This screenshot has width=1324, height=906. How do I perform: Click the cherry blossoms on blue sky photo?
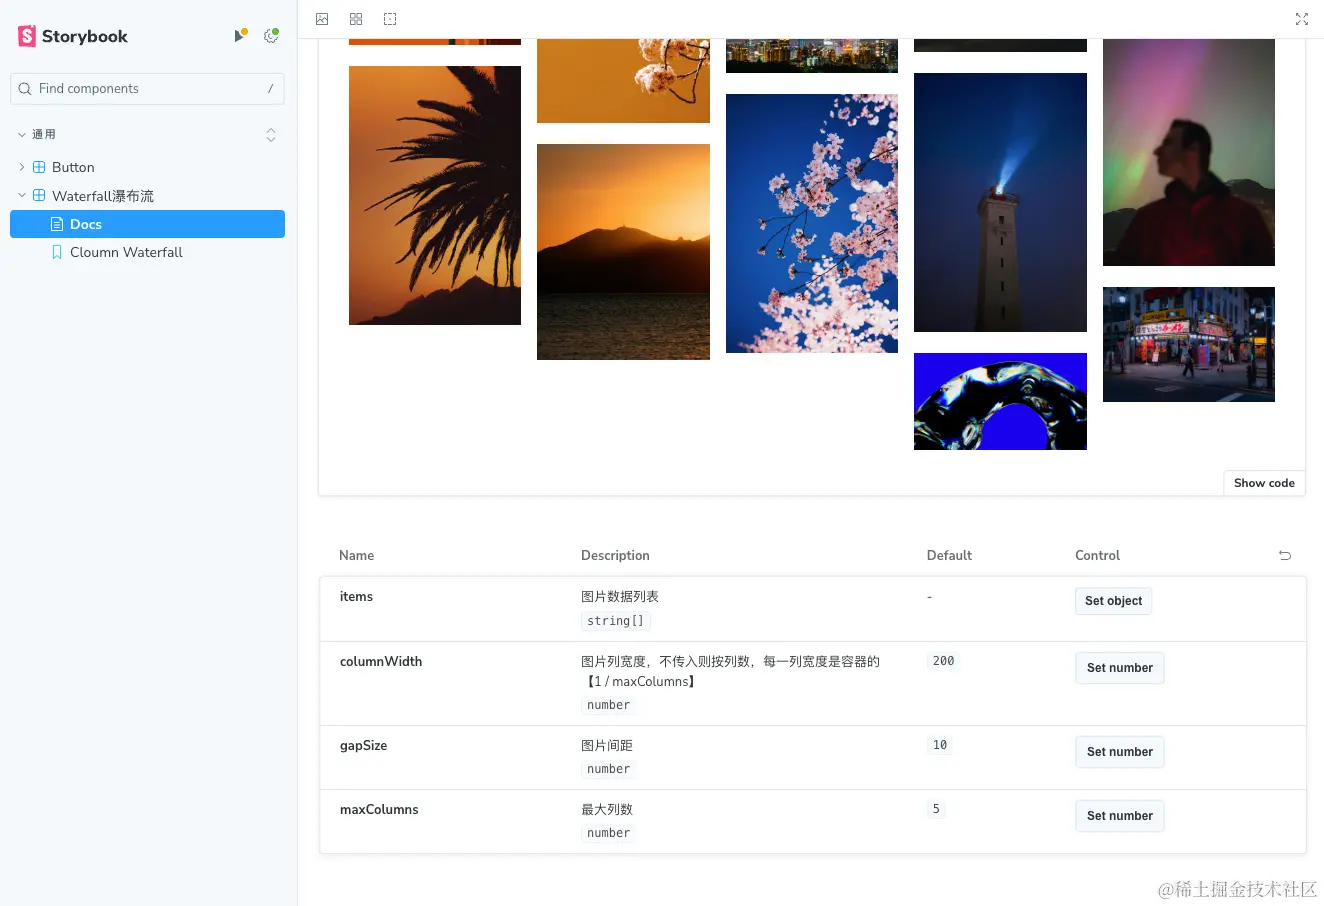(812, 223)
